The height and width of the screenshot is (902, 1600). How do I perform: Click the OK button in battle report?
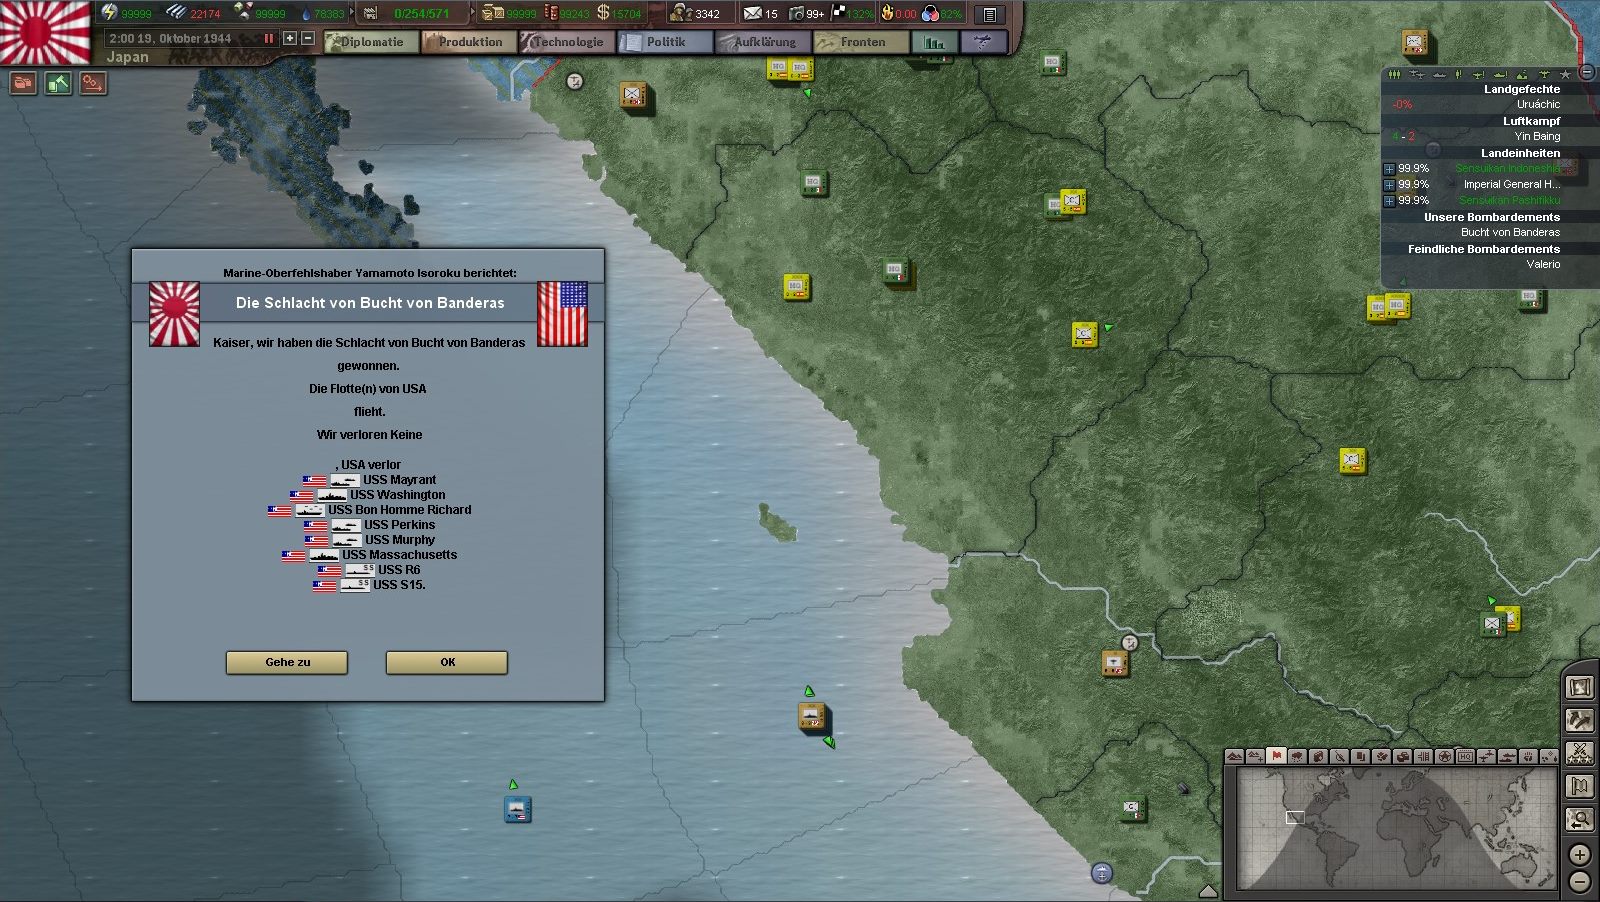click(447, 662)
